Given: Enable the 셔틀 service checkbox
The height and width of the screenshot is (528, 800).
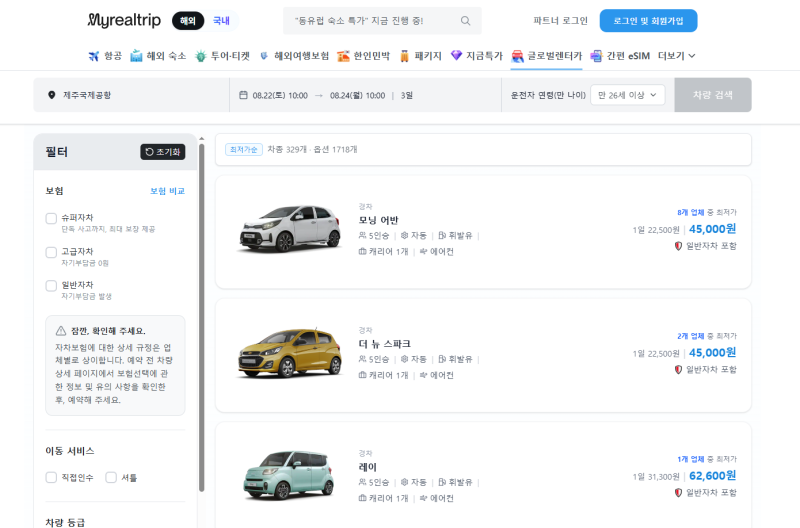Looking at the screenshot, I should (x=111, y=477).
